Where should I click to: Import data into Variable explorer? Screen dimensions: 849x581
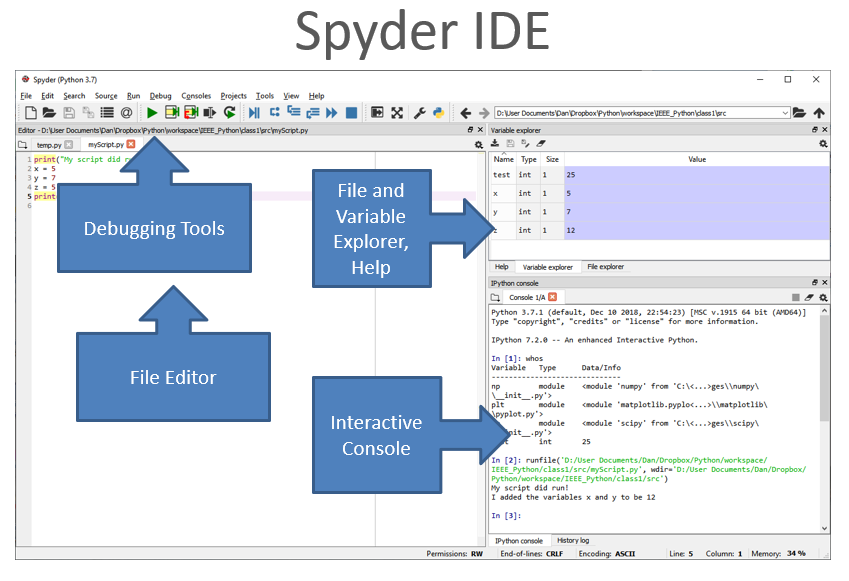coord(495,143)
